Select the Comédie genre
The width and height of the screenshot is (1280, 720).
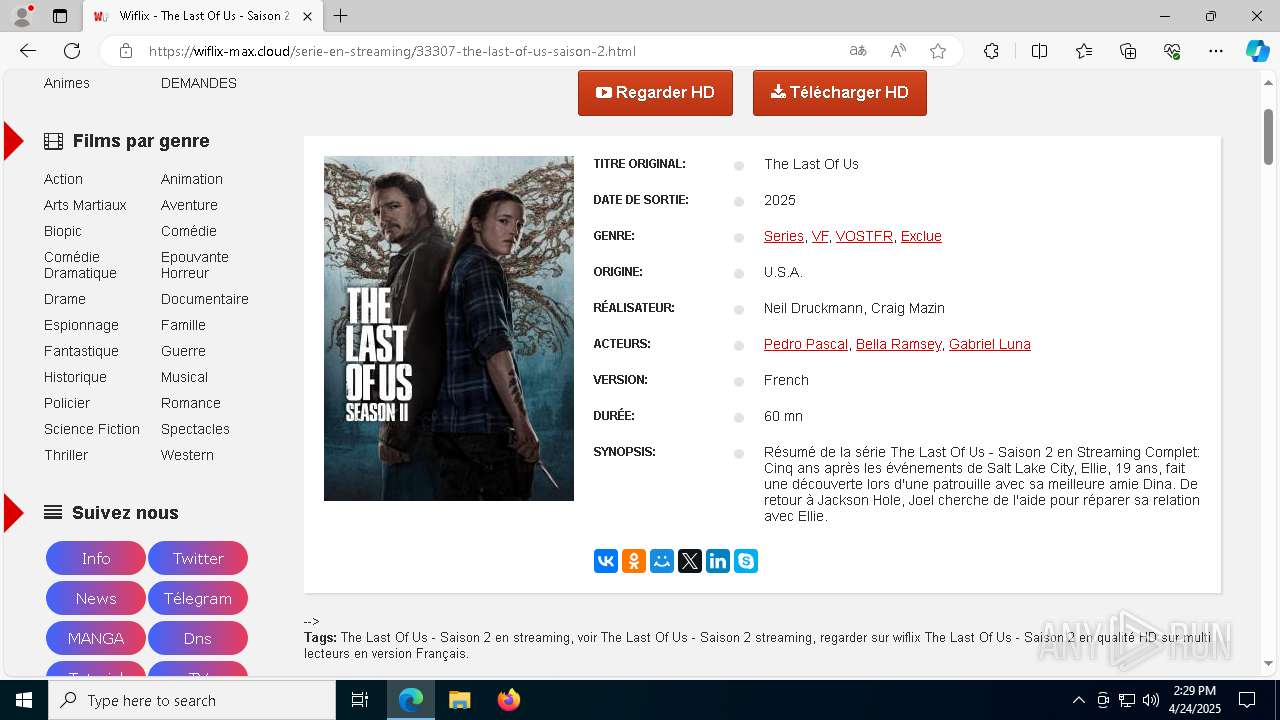(189, 231)
